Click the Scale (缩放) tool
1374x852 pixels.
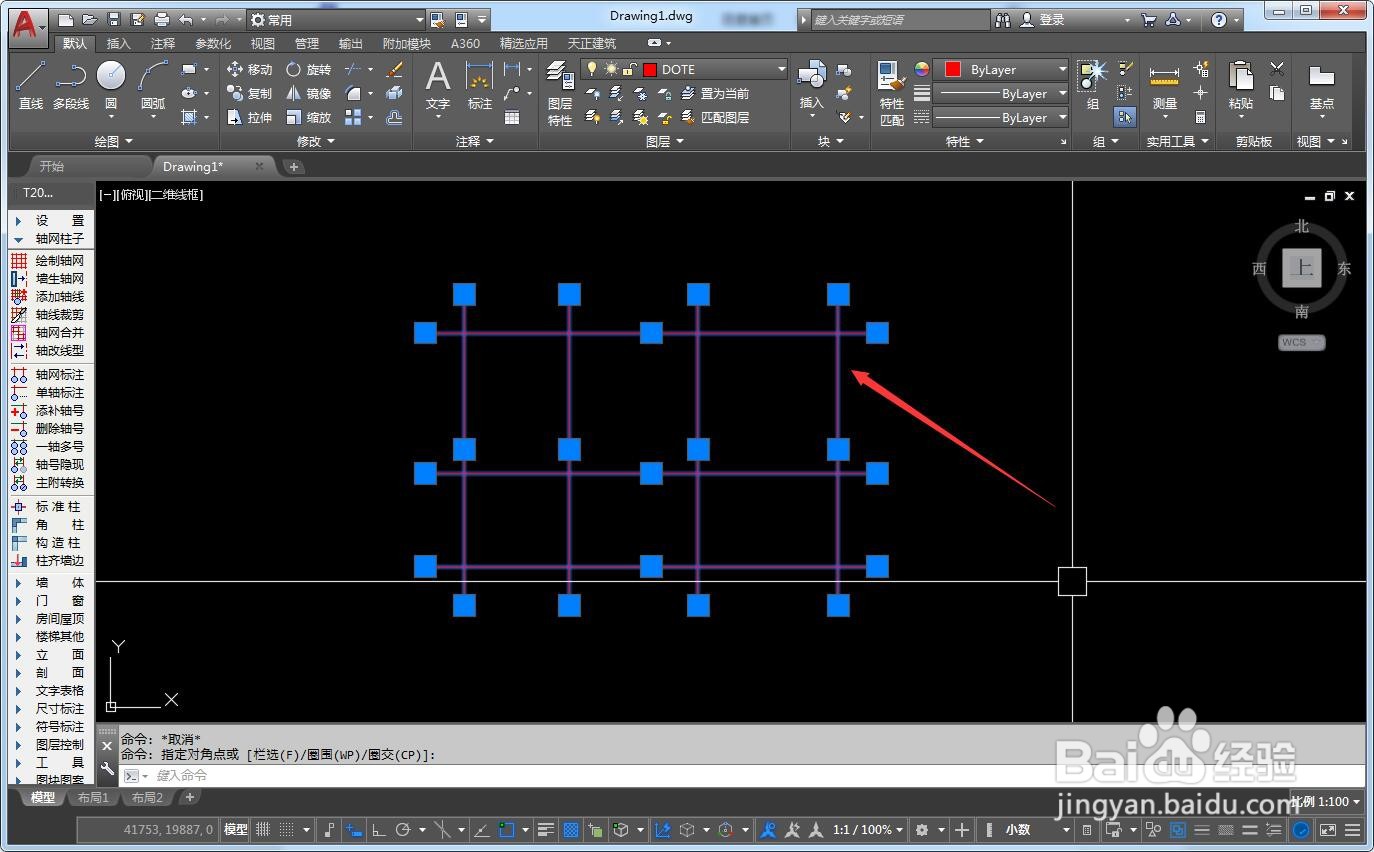[308, 117]
